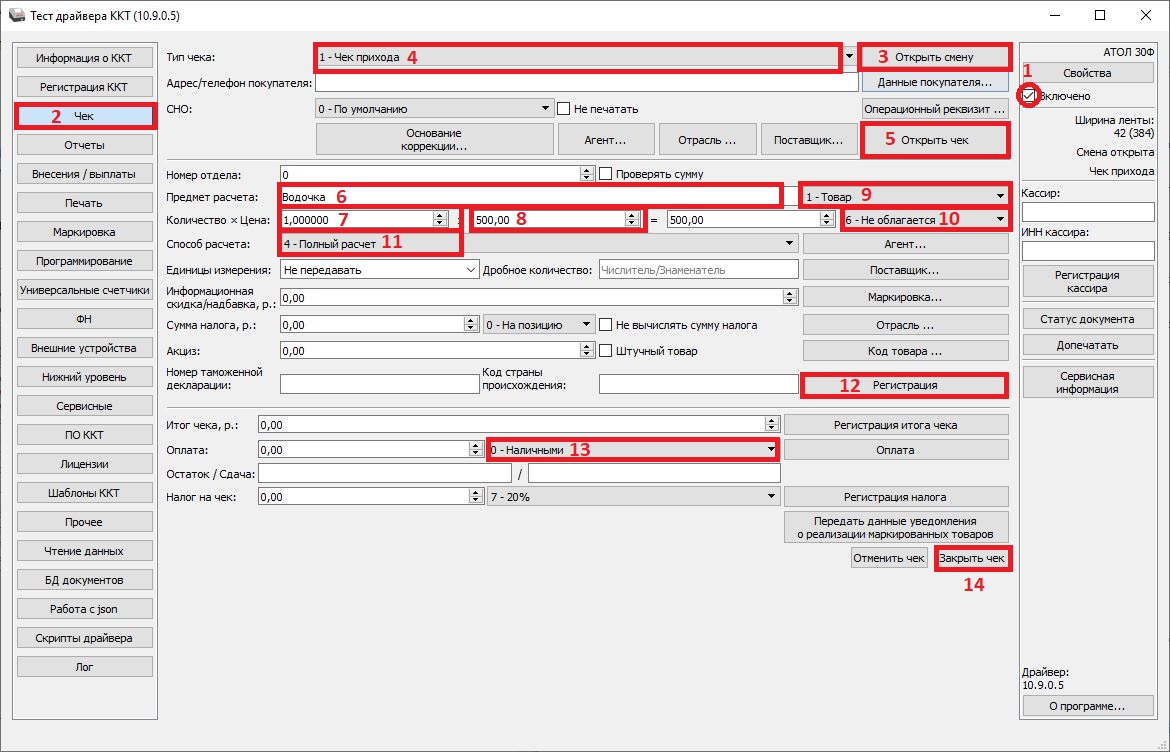The width and height of the screenshot is (1170, 752).
Task: Click 'Отменить чек' button
Action: coord(888,558)
